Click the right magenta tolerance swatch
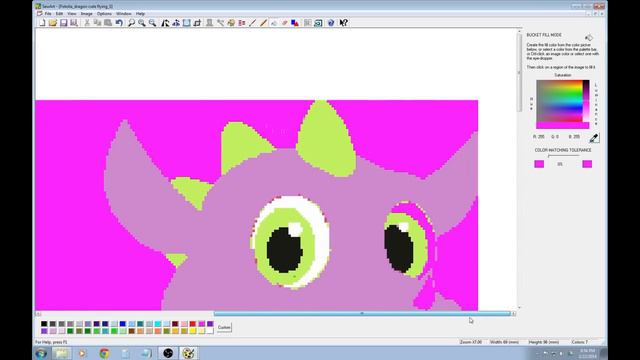 click(587, 164)
